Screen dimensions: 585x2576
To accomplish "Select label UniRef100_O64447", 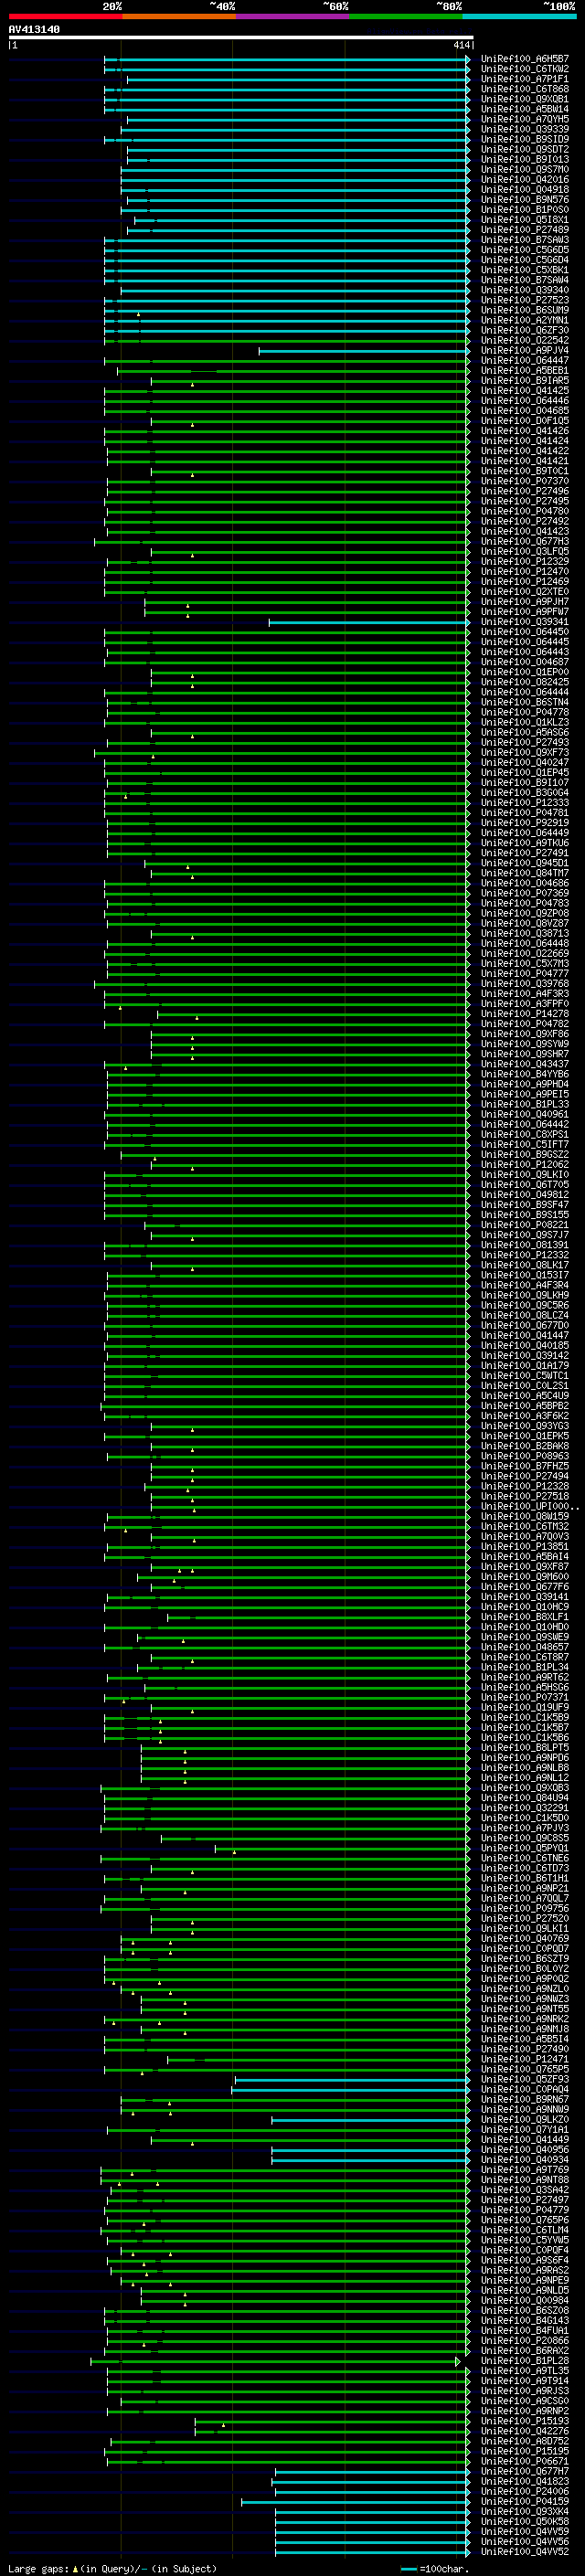I will click(x=525, y=360).
